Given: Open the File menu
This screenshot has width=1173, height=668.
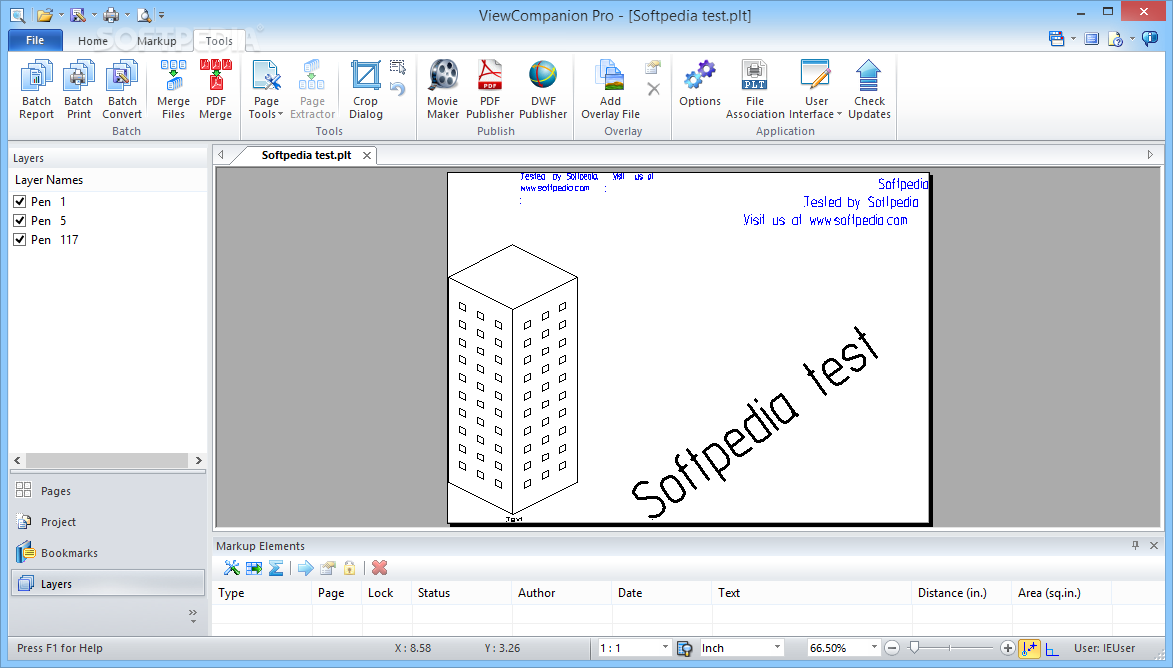Looking at the screenshot, I should pos(35,40).
